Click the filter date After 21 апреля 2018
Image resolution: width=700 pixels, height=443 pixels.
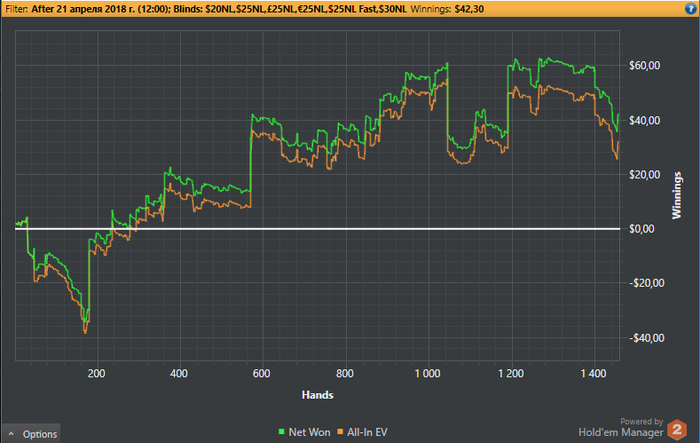coord(100,9)
